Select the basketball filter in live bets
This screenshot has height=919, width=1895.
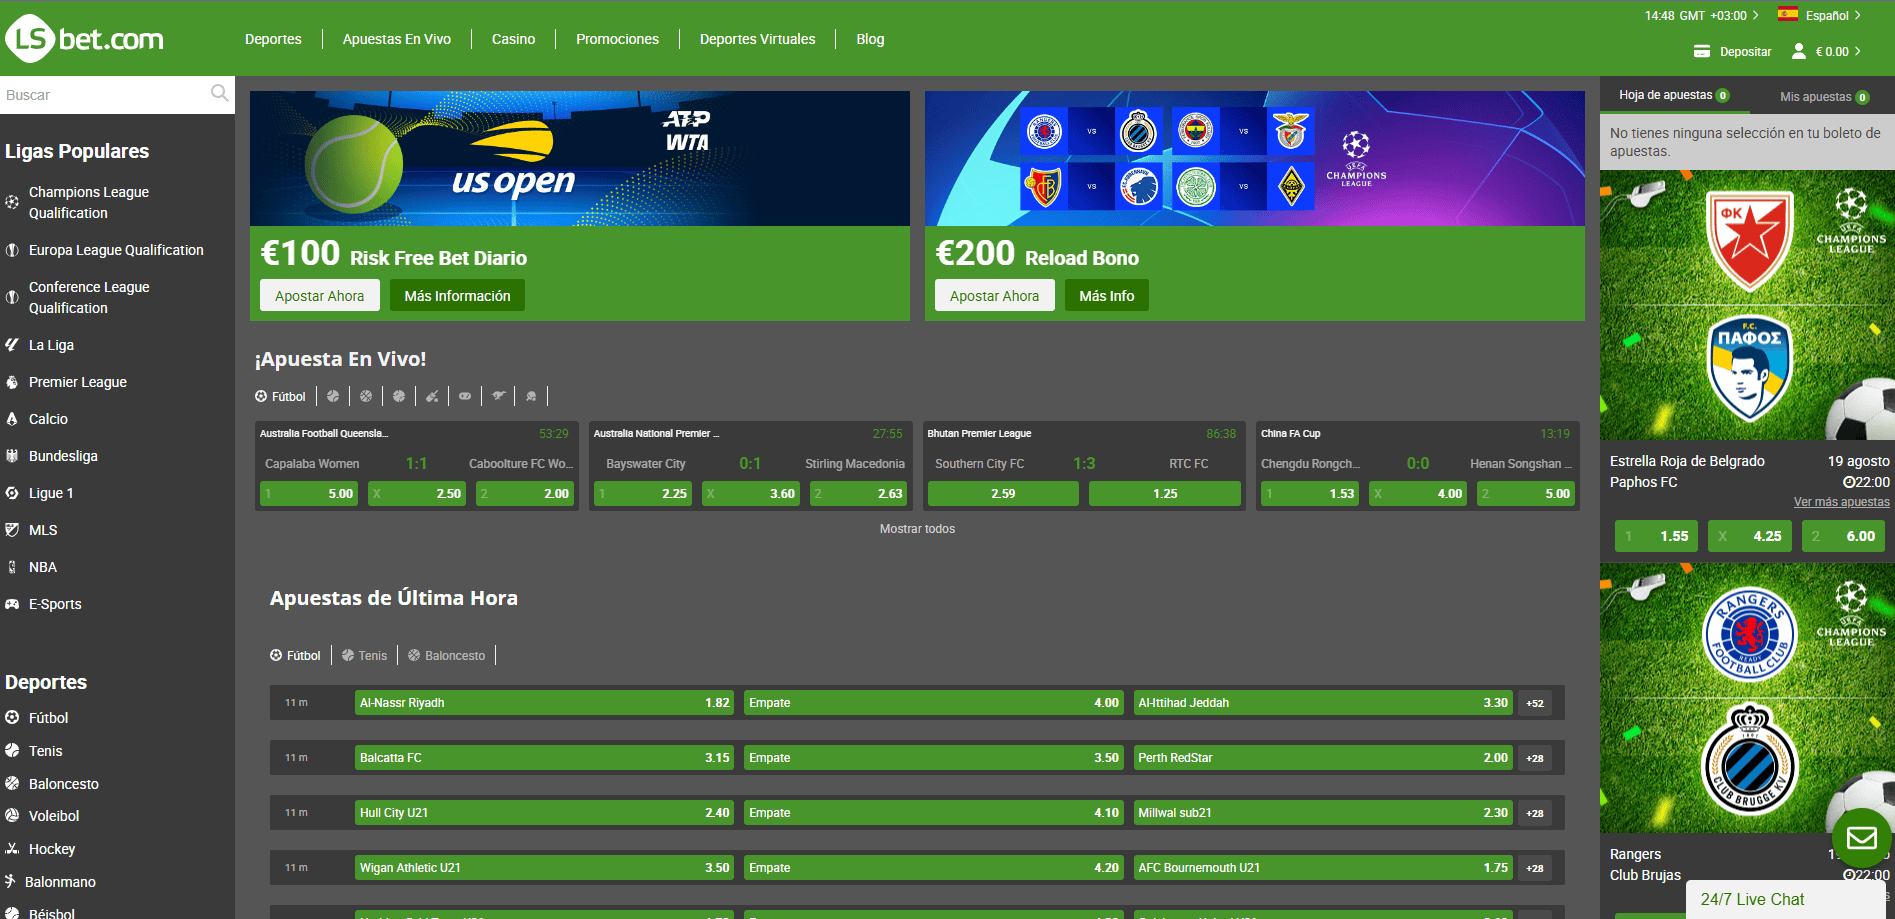point(366,396)
